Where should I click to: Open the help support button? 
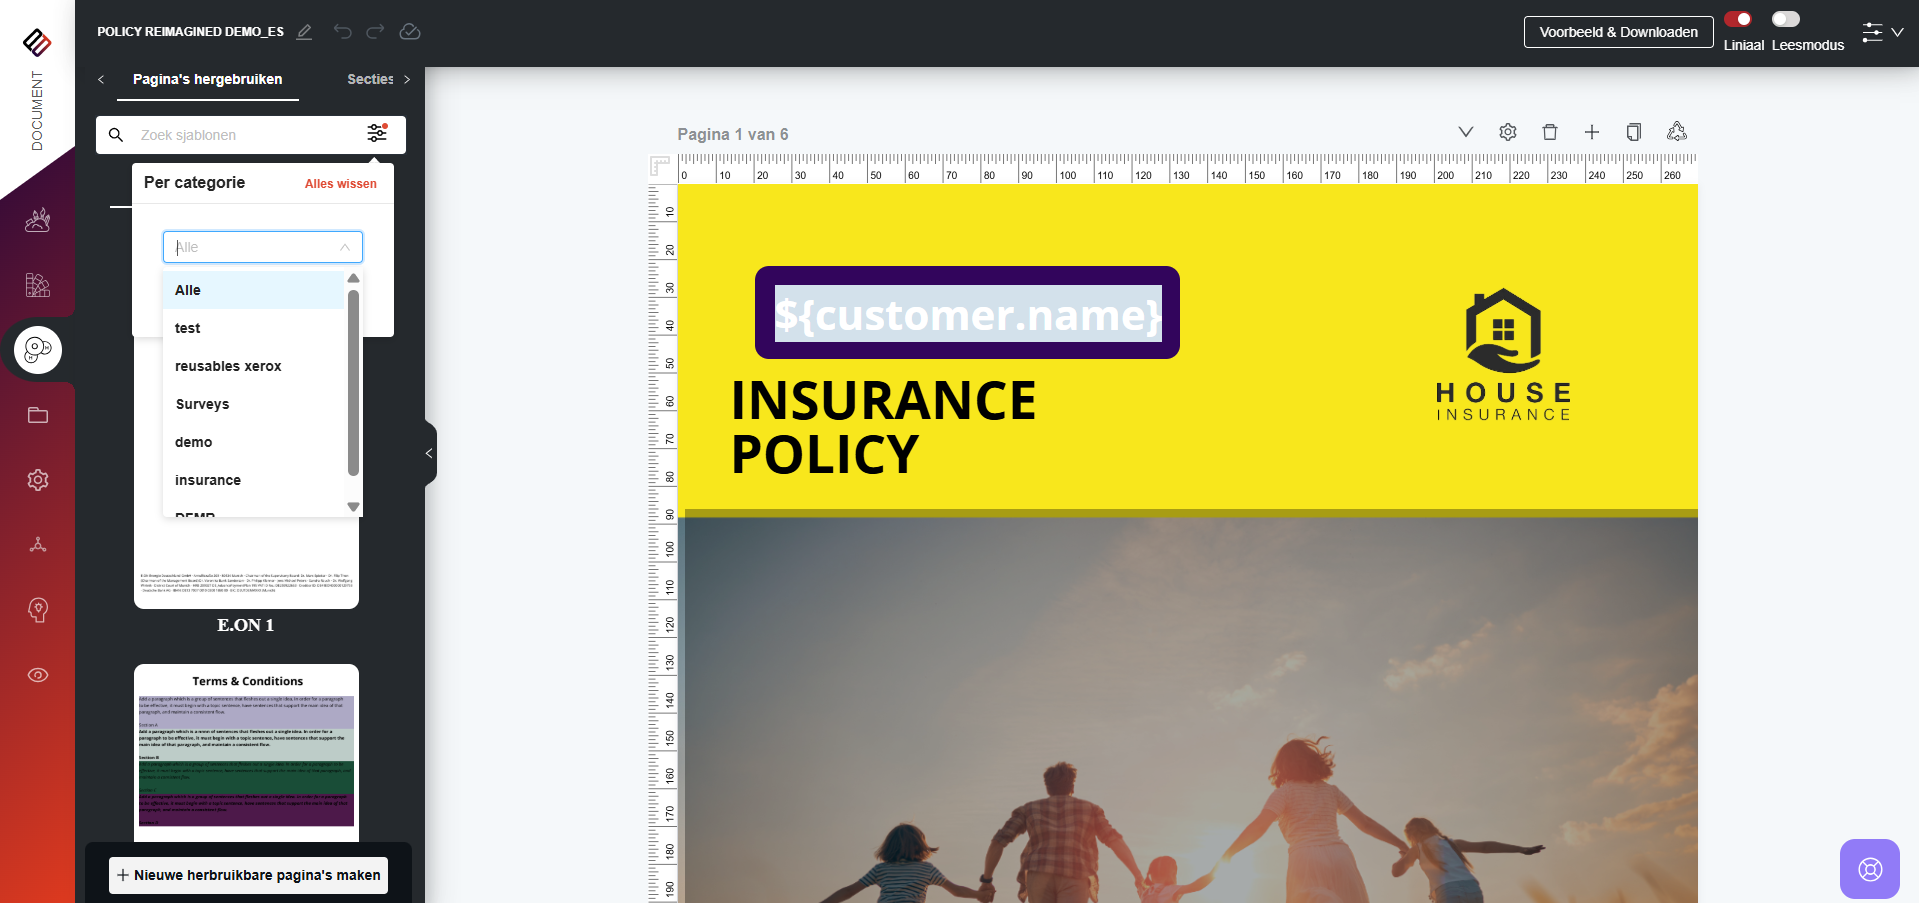pyautogui.click(x=1869, y=868)
